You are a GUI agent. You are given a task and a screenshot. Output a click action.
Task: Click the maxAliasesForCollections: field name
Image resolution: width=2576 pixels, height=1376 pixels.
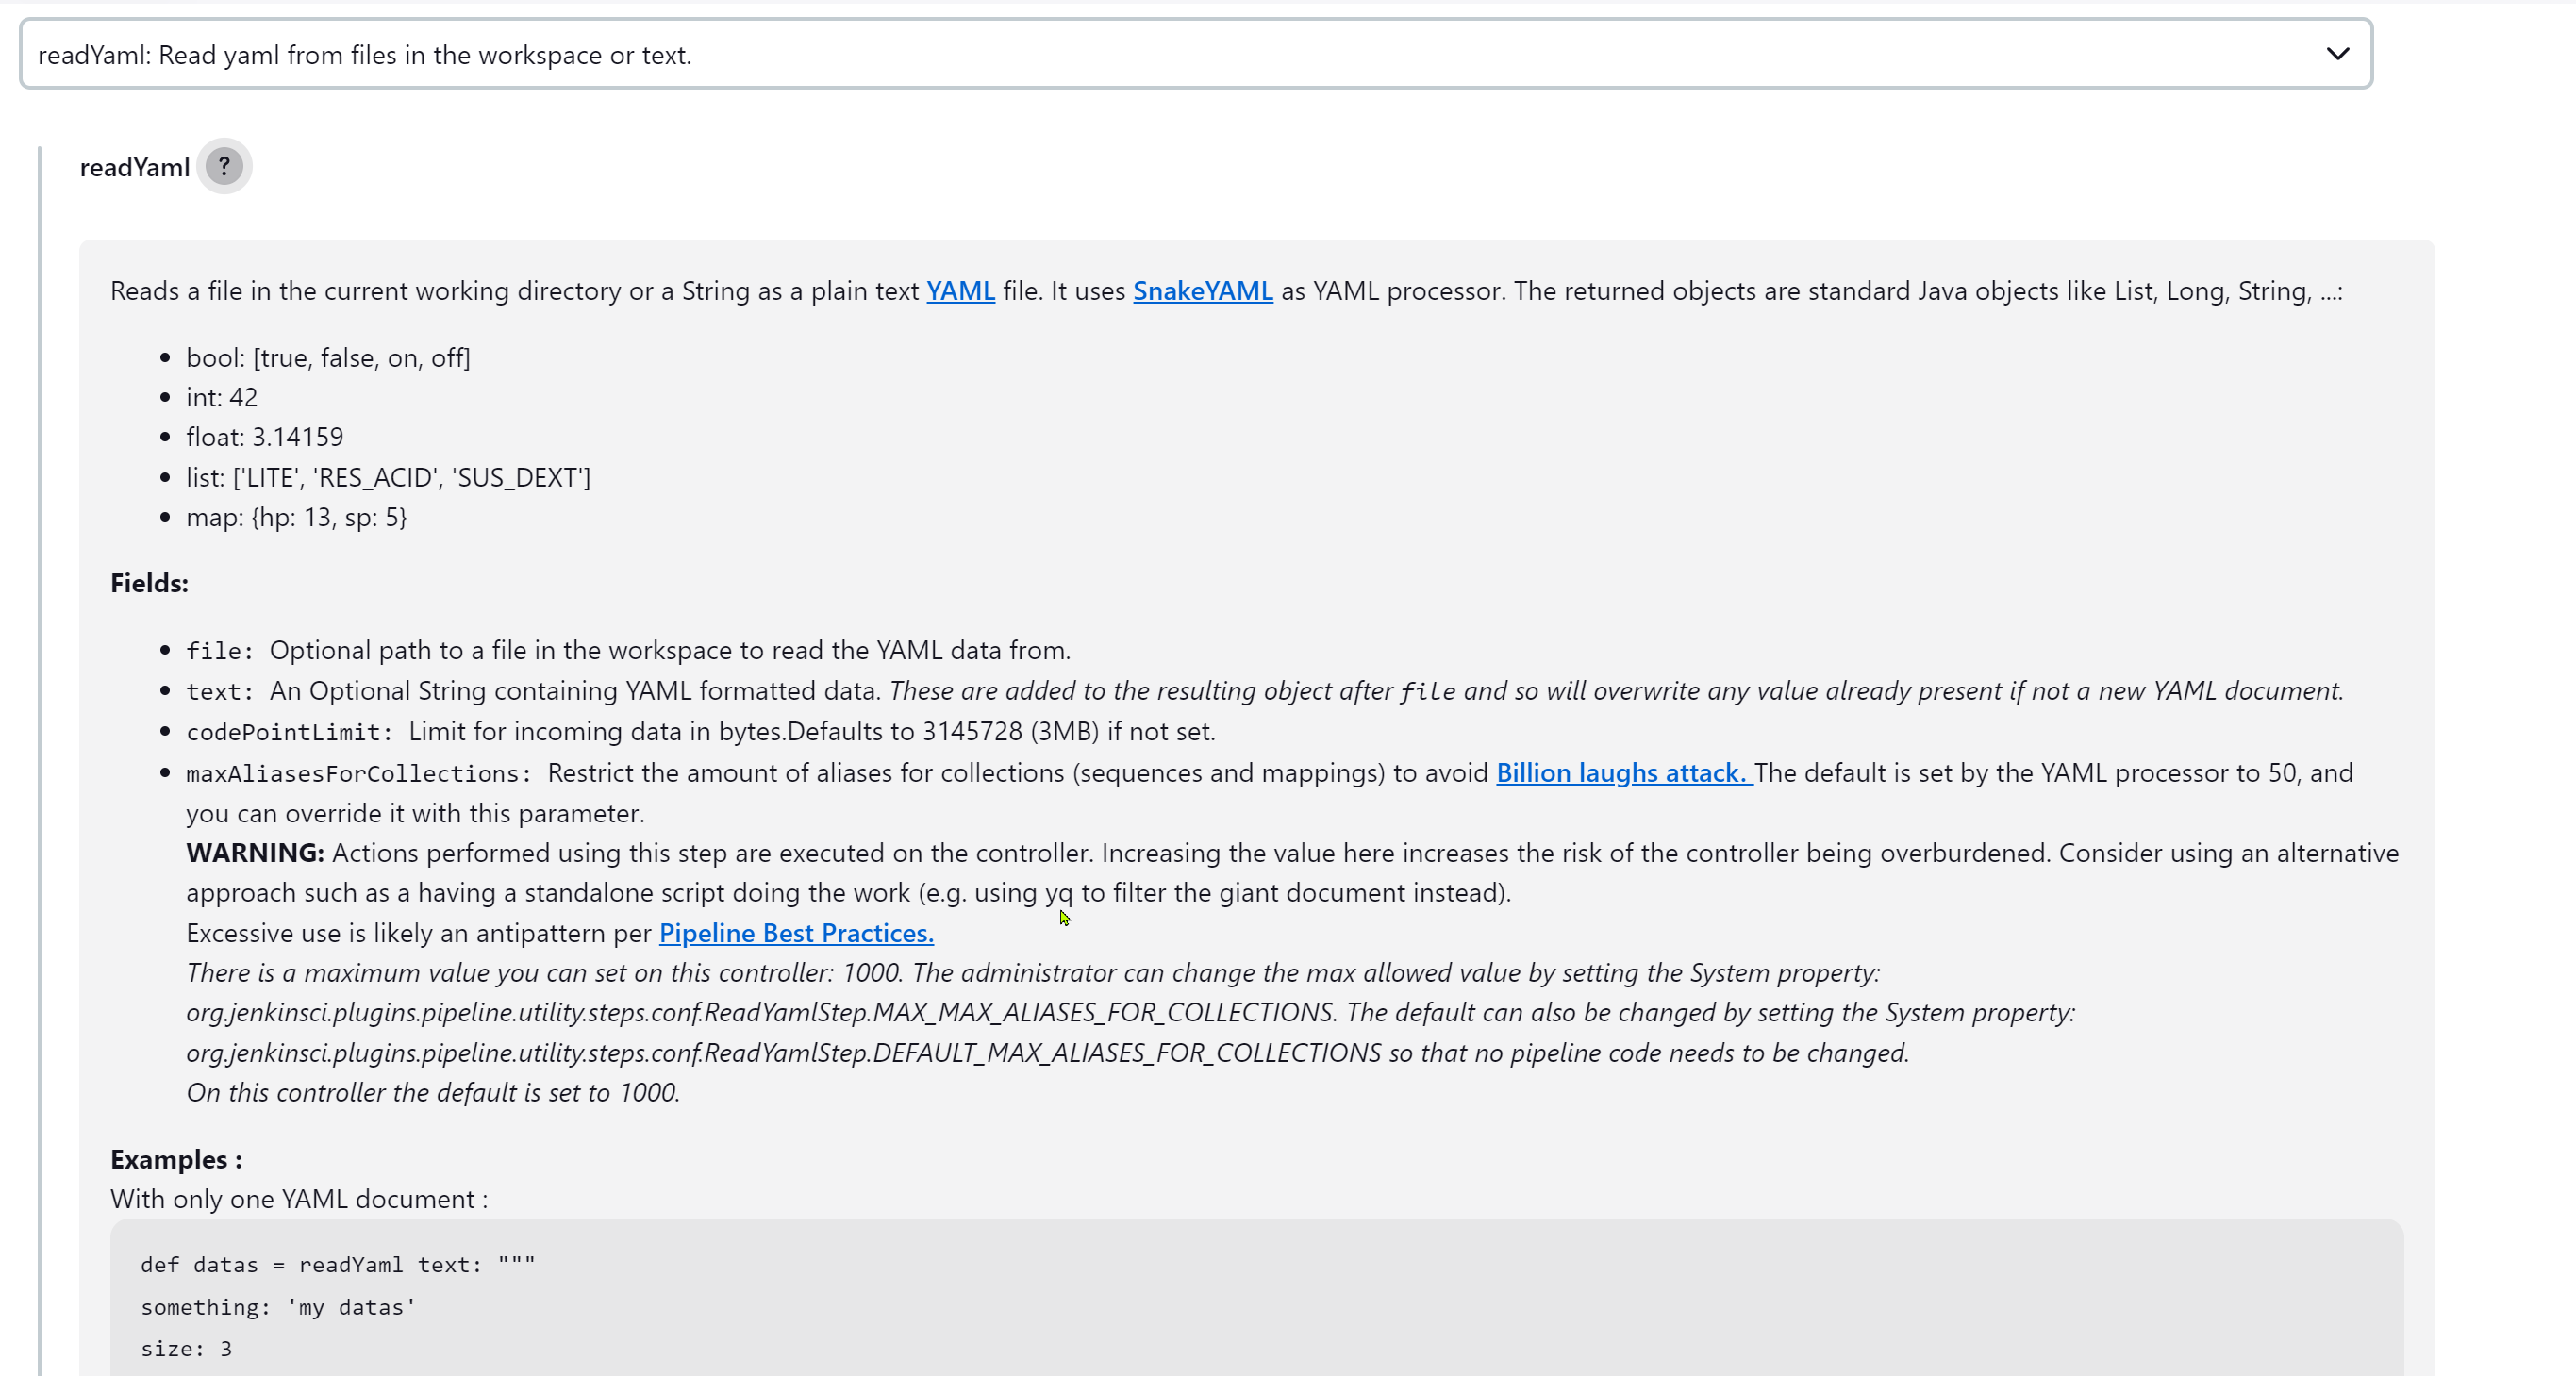pyautogui.click(x=358, y=774)
